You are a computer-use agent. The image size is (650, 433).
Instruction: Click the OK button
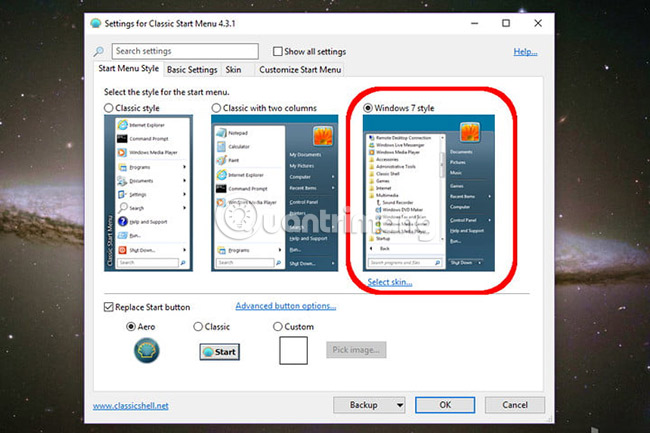tap(445, 405)
